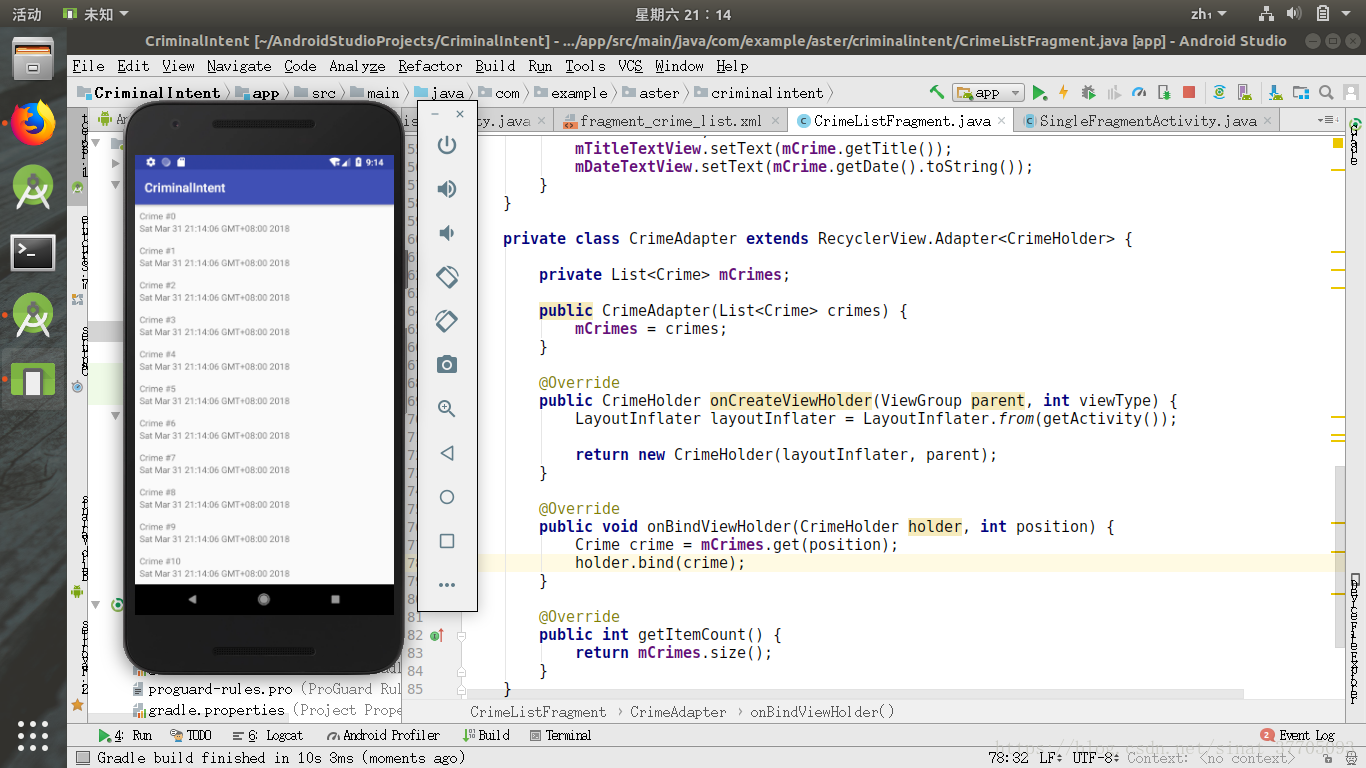Select the Crime #7 list item
The width and height of the screenshot is (1366, 768).
(x=264, y=464)
